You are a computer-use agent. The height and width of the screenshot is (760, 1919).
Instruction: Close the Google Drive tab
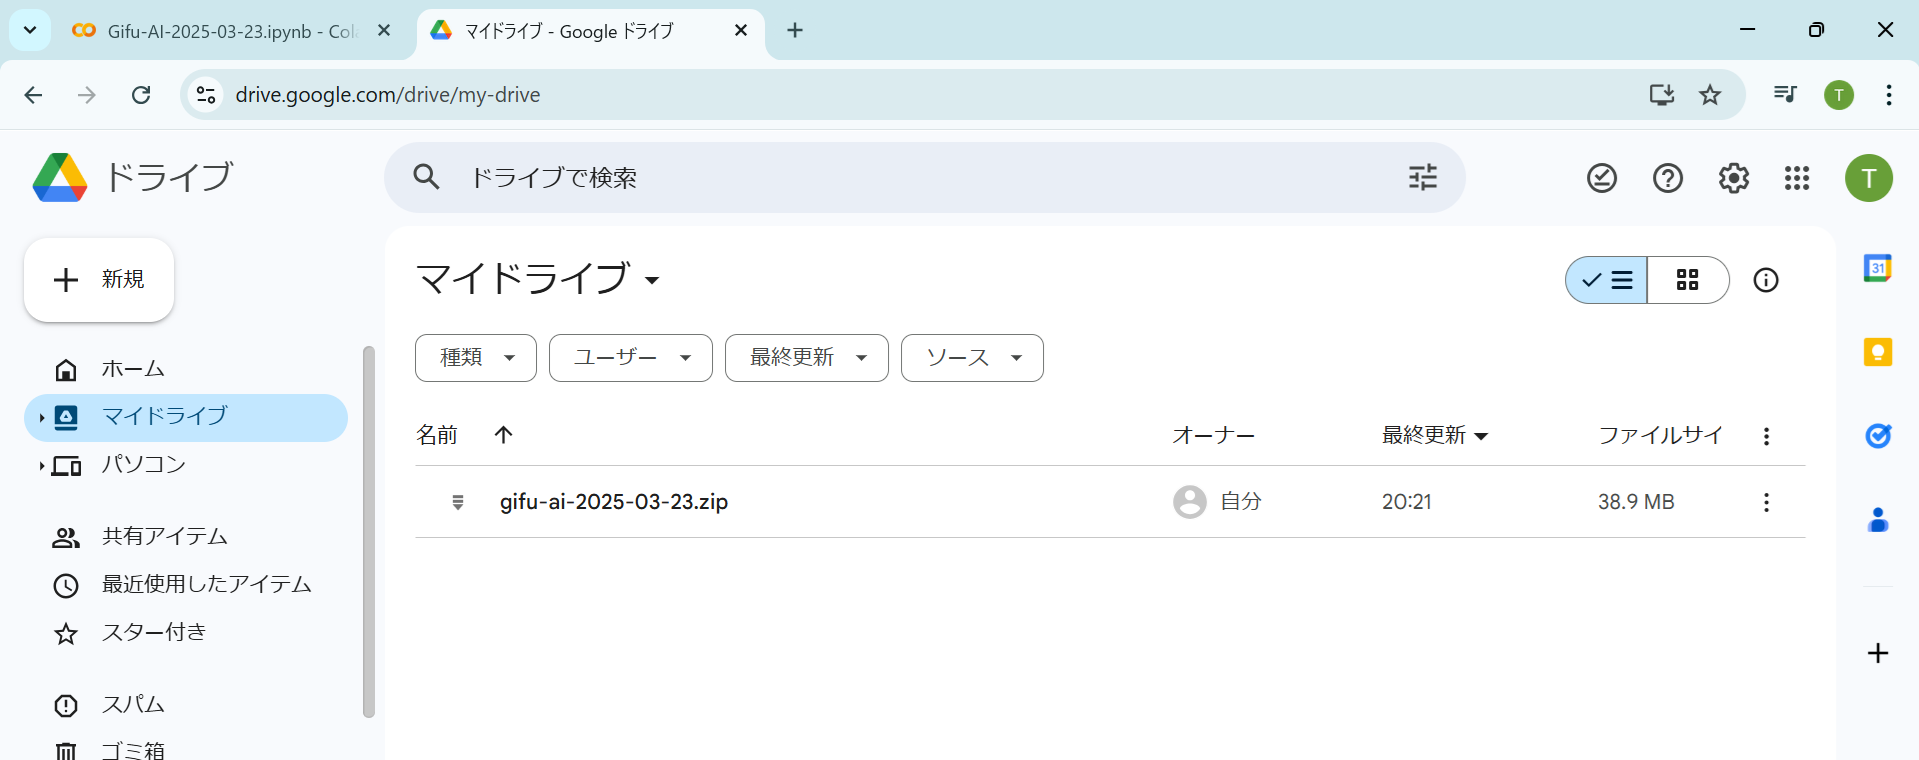point(741,31)
